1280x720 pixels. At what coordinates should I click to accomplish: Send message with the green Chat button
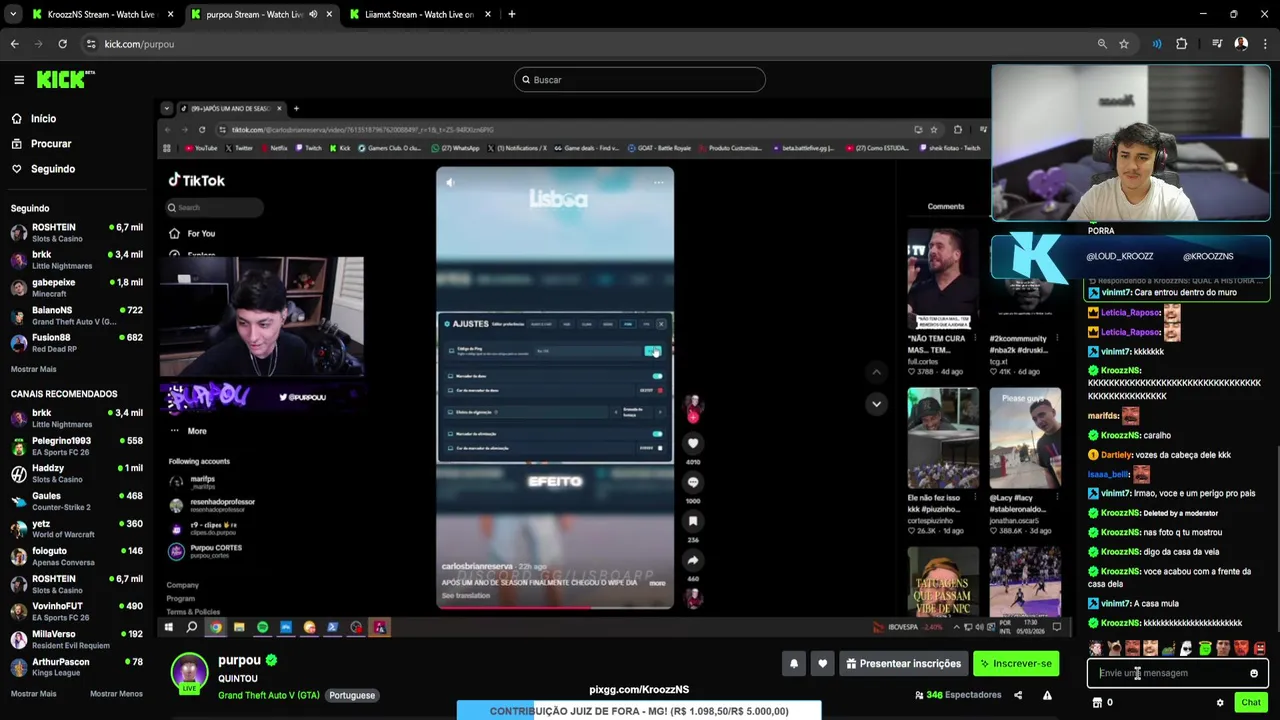click(x=1251, y=703)
